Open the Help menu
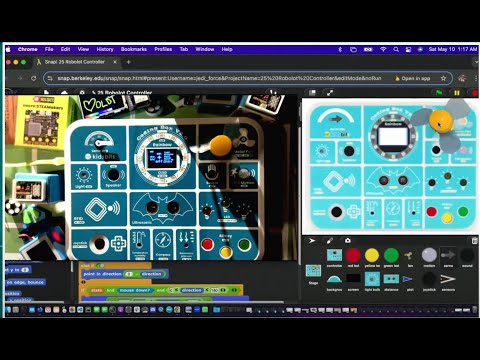The width and height of the screenshot is (480, 360). (227, 49)
